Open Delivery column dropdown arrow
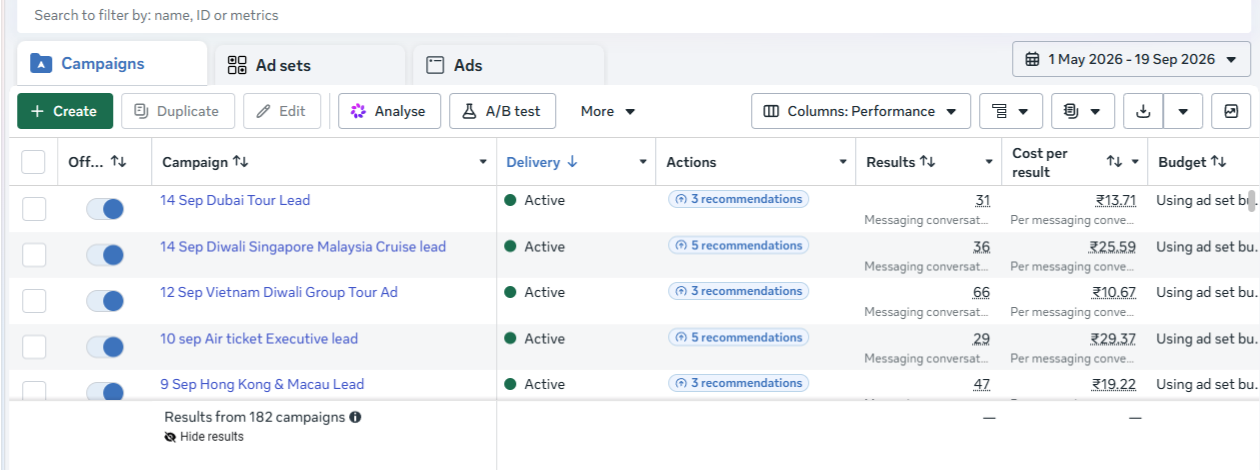The height and width of the screenshot is (470, 1260). coord(643,162)
